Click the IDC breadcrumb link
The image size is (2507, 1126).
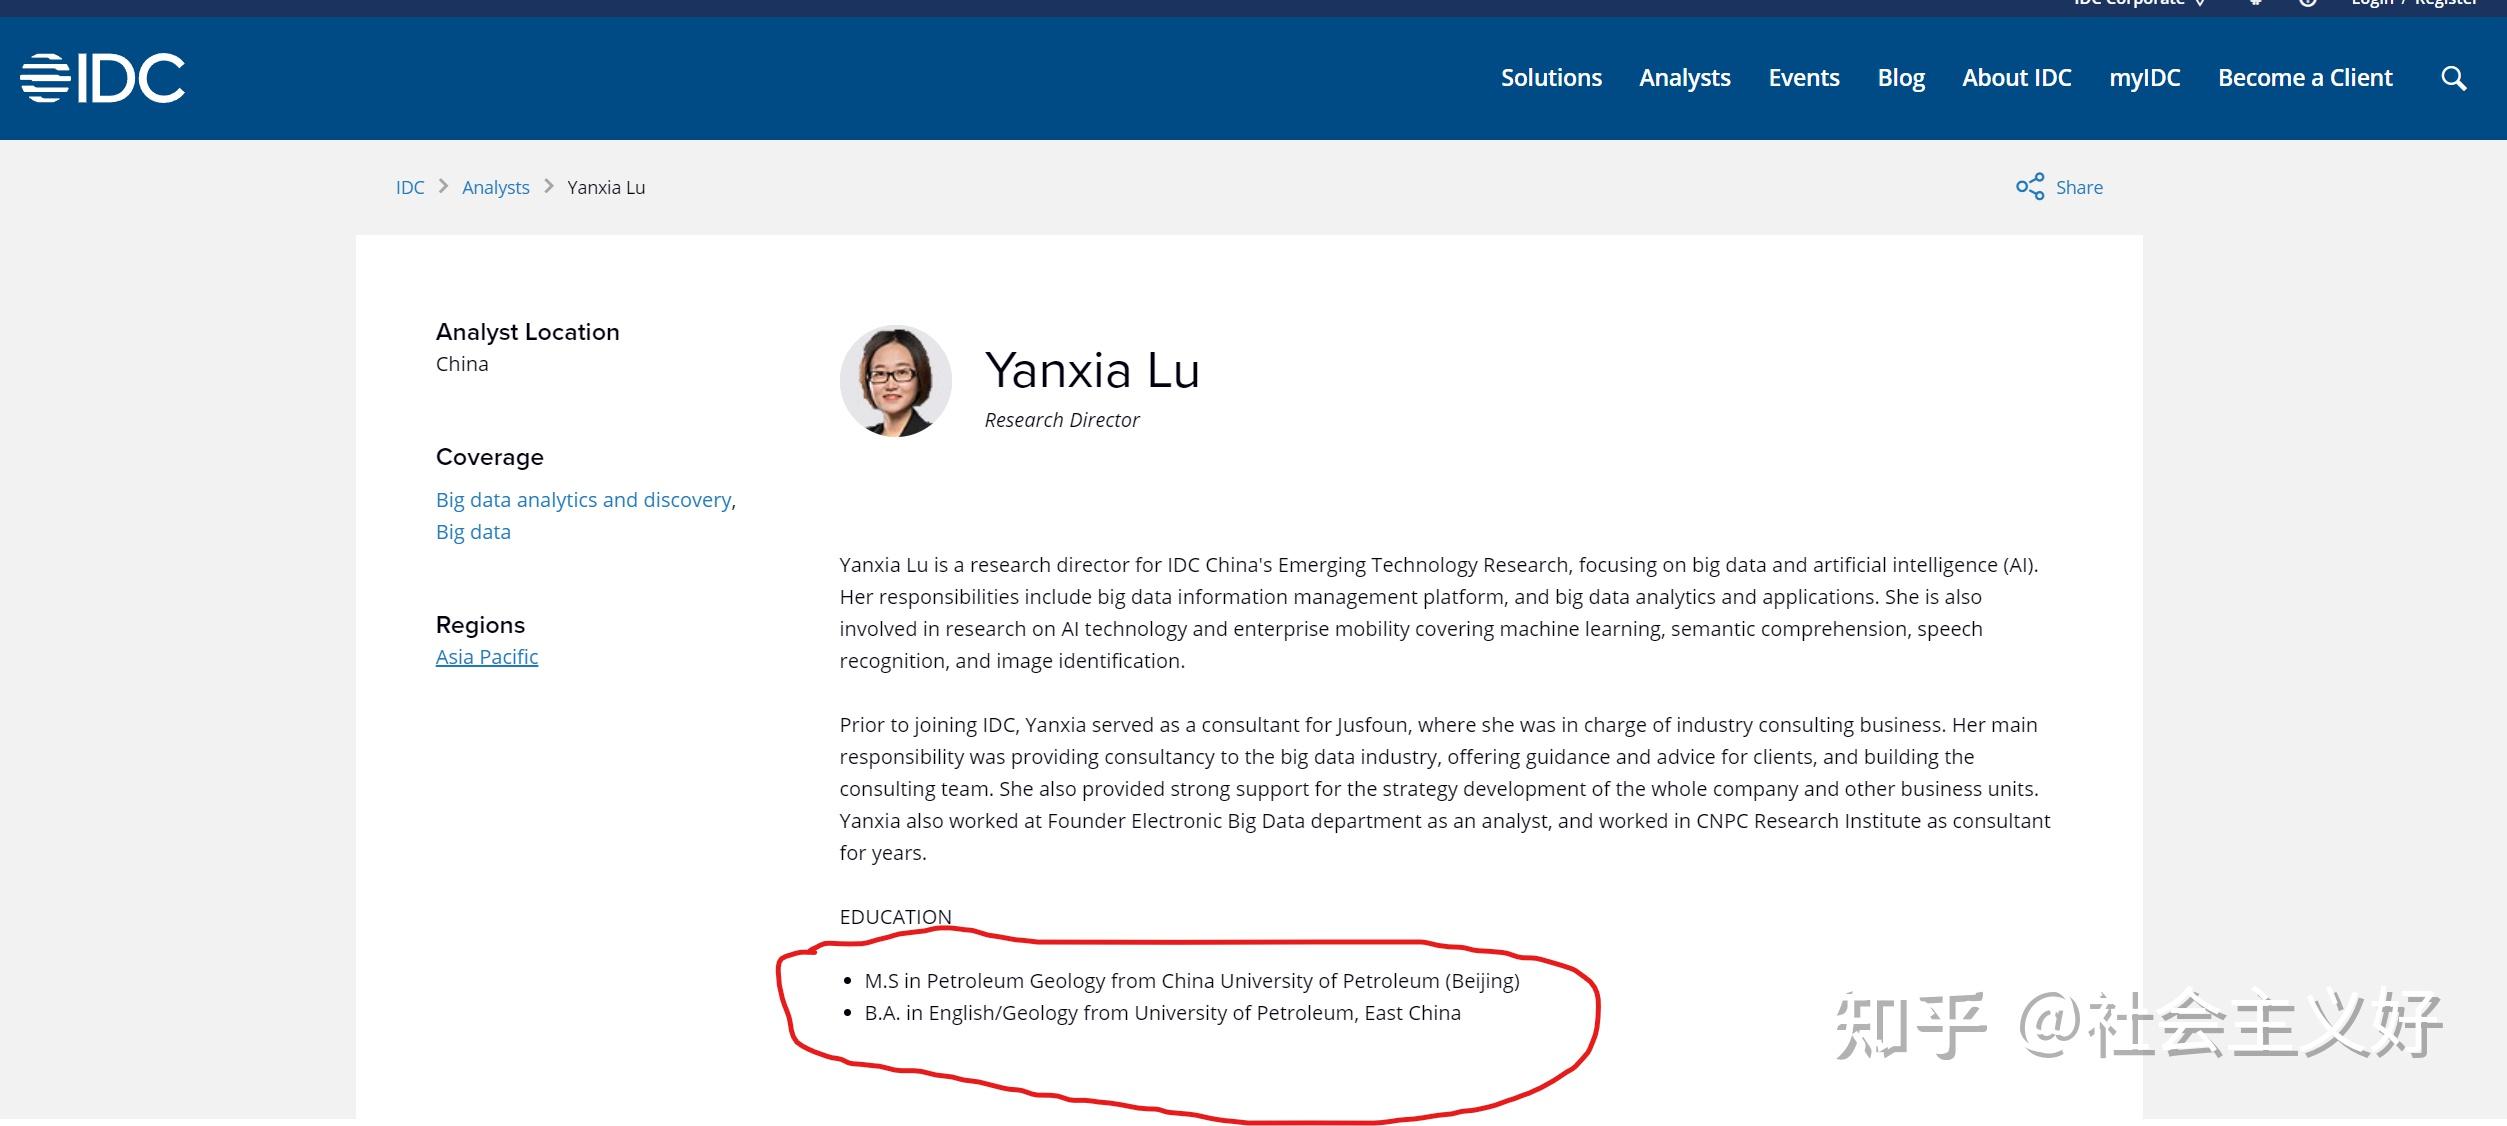[x=410, y=188]
